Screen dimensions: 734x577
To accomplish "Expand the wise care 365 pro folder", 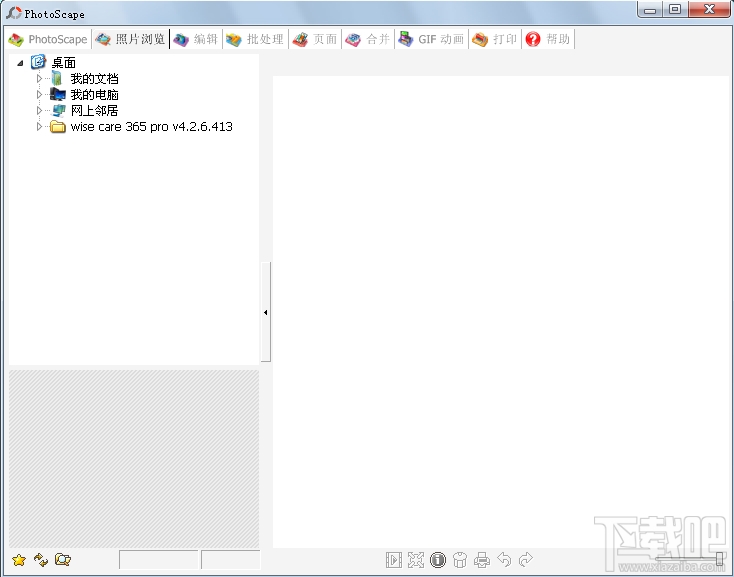I will [x=39, y=126].
